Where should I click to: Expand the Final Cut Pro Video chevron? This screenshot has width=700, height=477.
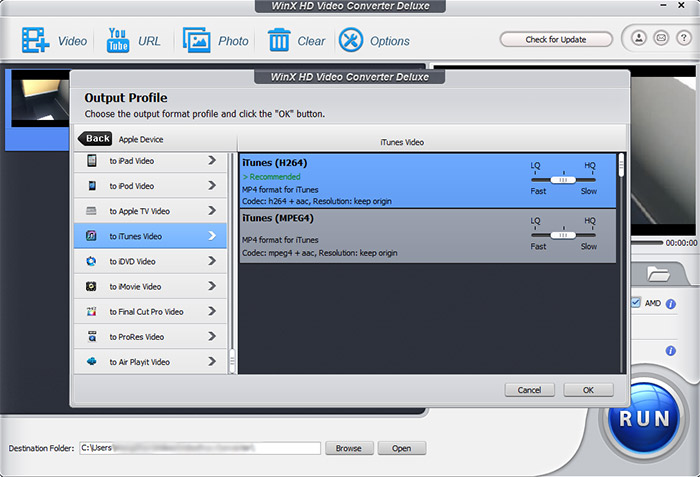(212, 311)
